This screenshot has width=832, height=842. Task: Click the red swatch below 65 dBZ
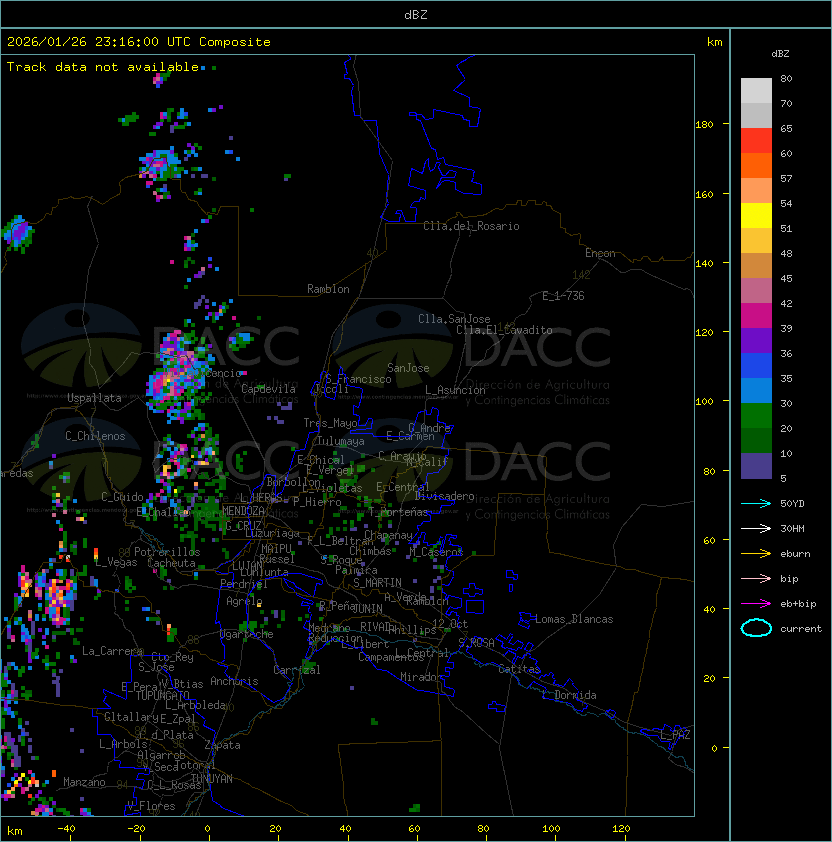point(756,141)
